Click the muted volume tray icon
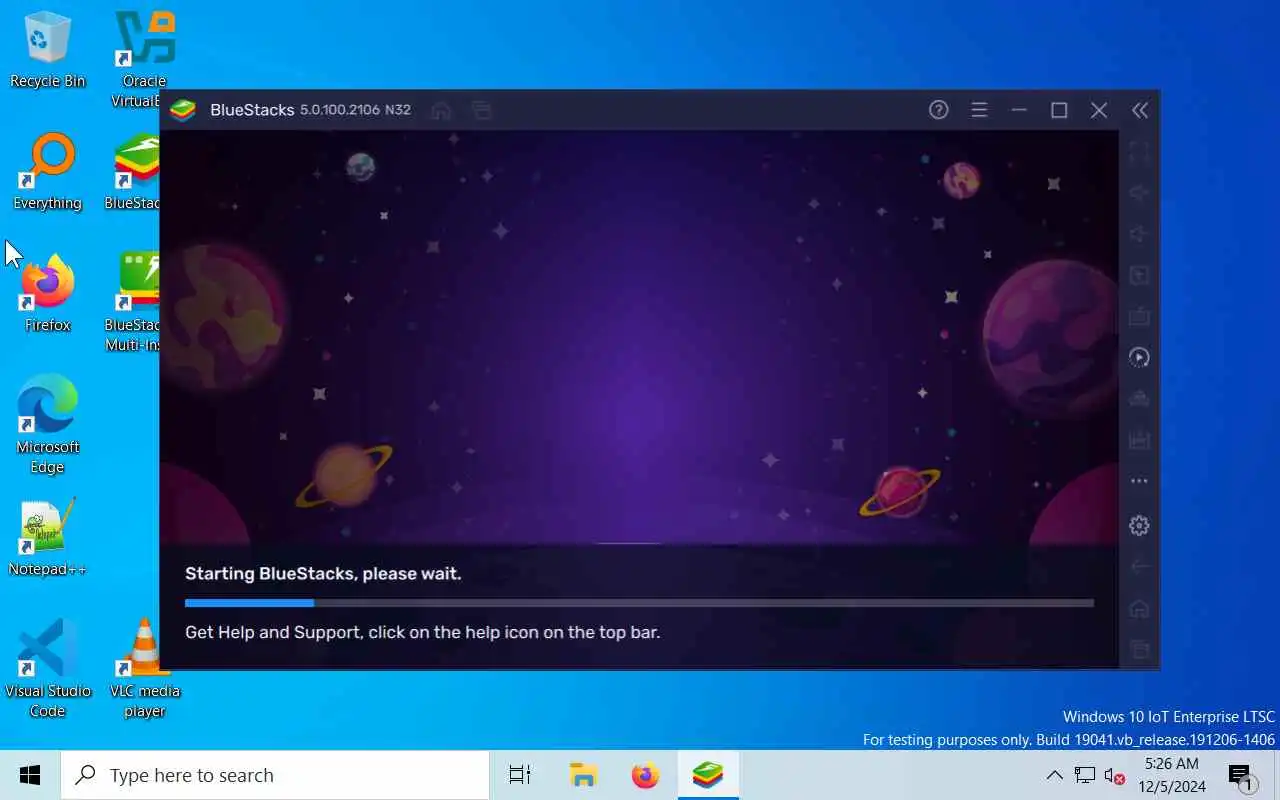The height and width of the screenshot is (800, 1280). (x=1114, y=775)
